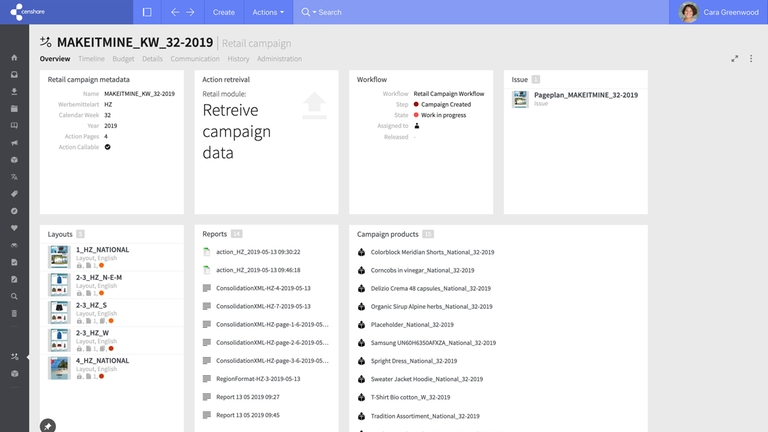Open the translation icon in sidebar
This screenshot has width=768, height=432.
click(14, 177)
